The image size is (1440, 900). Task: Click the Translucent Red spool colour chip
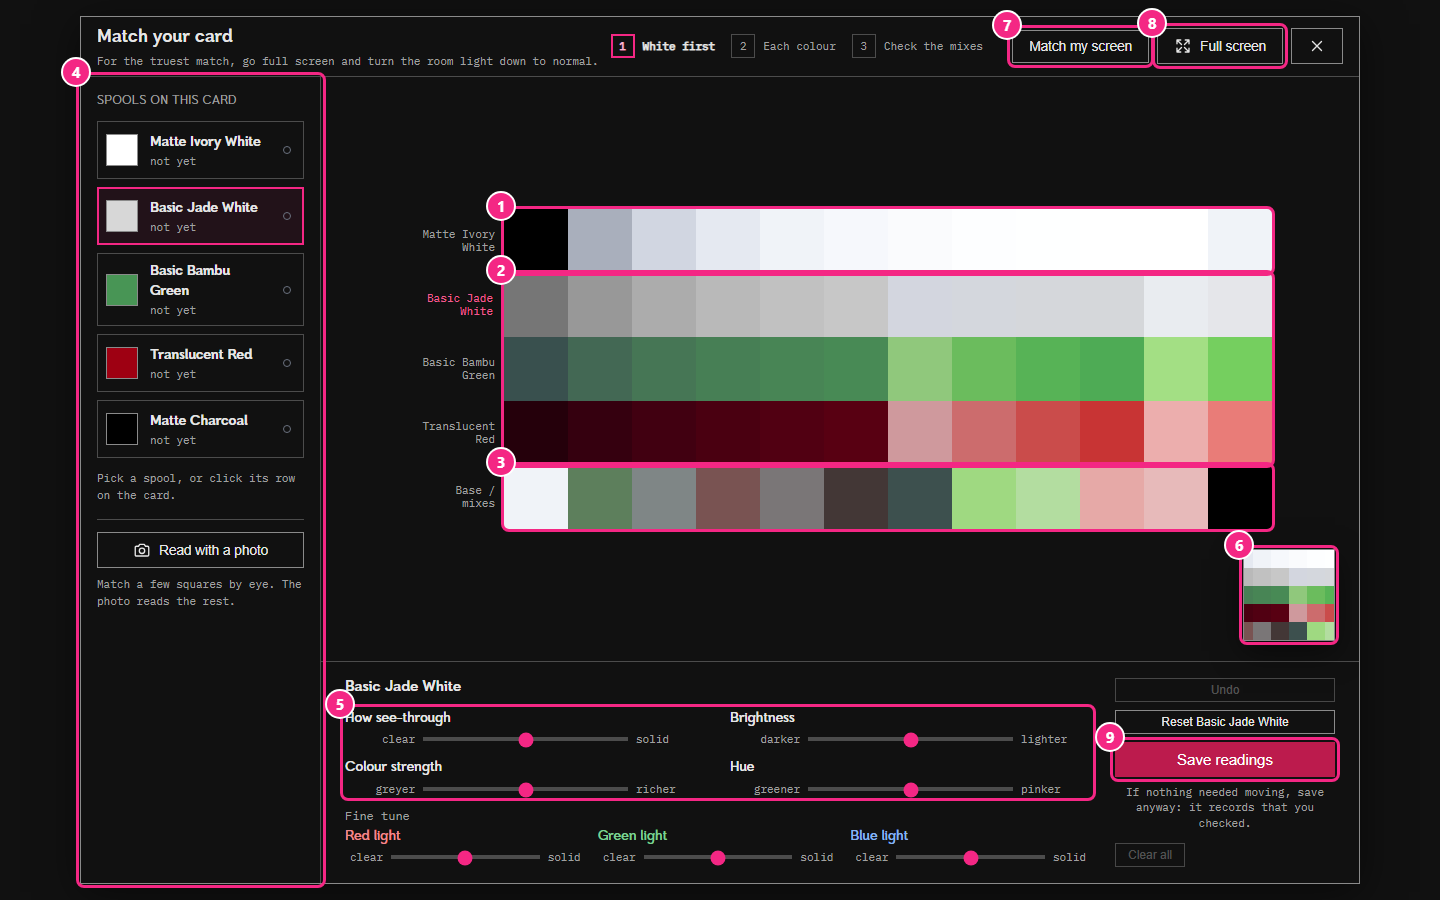(122, 363)
